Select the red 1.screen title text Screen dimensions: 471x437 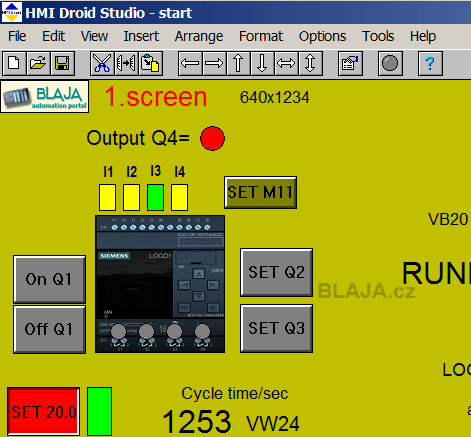(156, 97)
